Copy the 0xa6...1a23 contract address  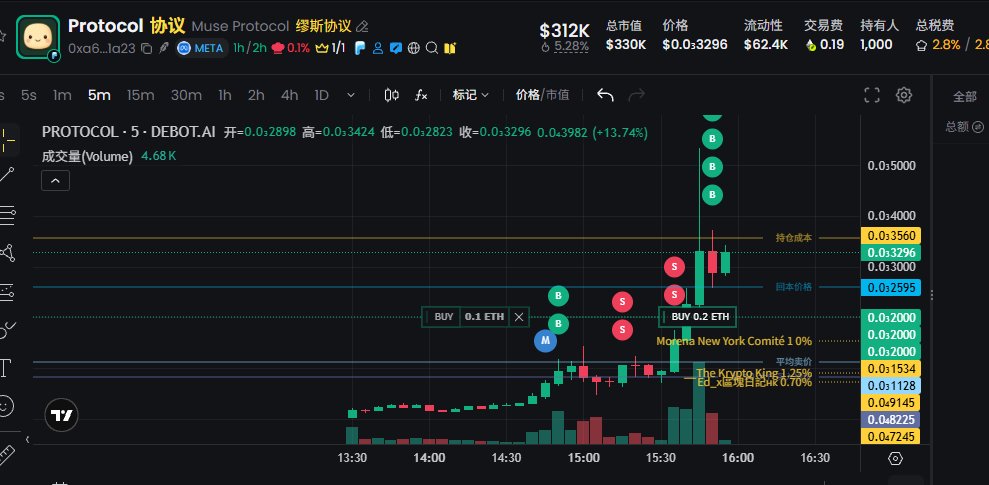click(x=146, y=48)
